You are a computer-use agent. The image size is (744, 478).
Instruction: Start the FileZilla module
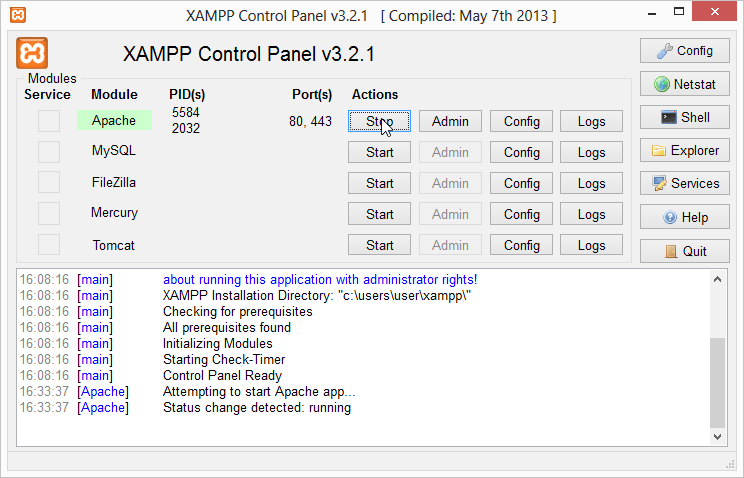380,184
